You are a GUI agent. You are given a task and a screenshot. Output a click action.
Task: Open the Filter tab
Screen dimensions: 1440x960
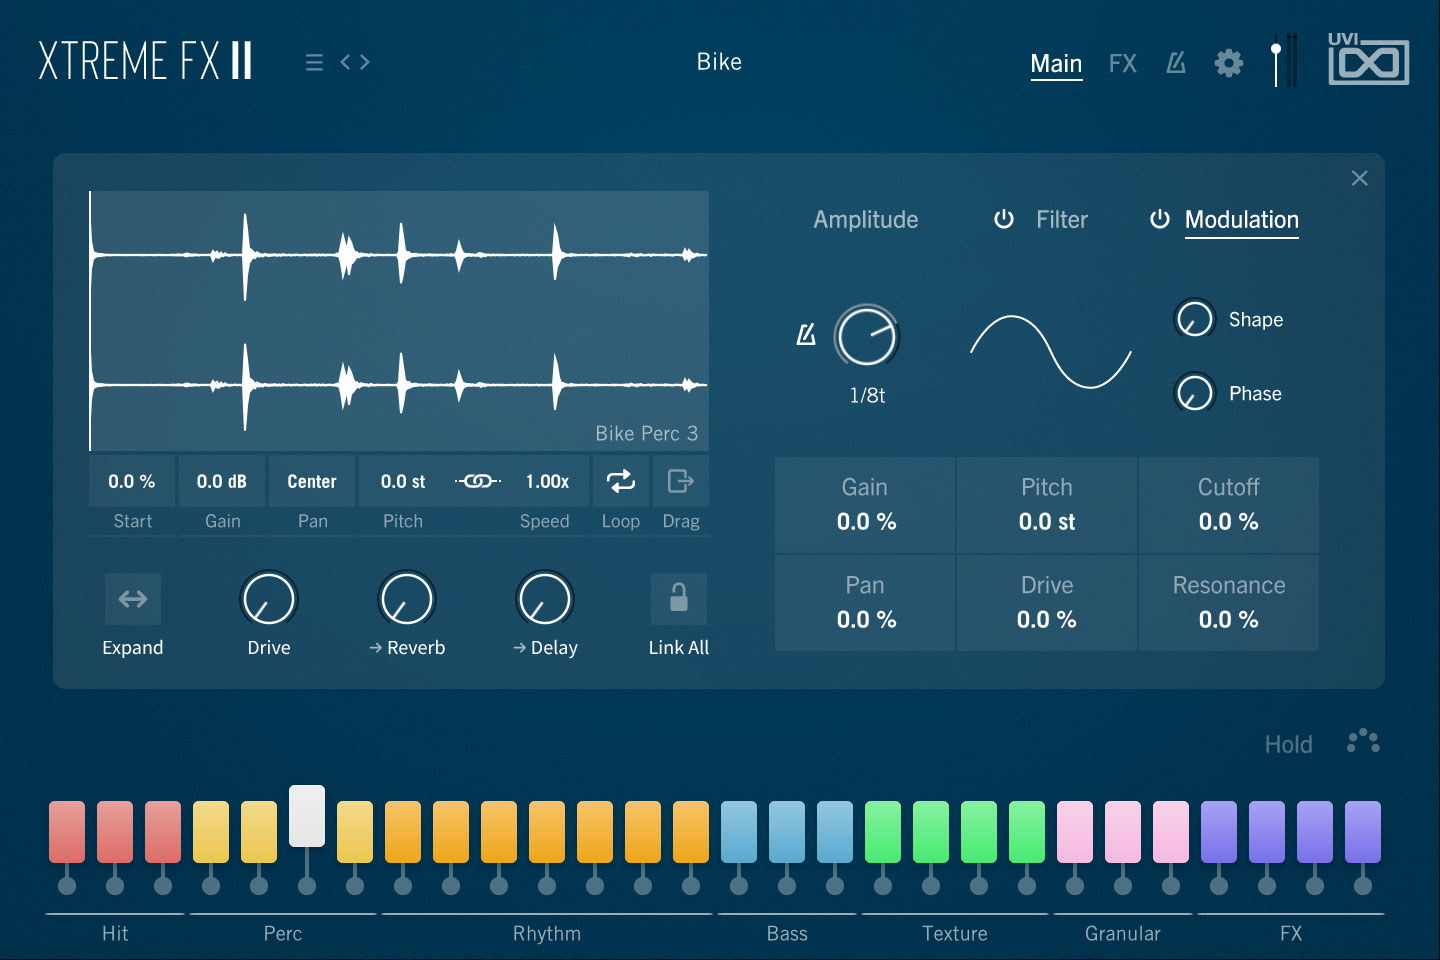point(1062,220)
